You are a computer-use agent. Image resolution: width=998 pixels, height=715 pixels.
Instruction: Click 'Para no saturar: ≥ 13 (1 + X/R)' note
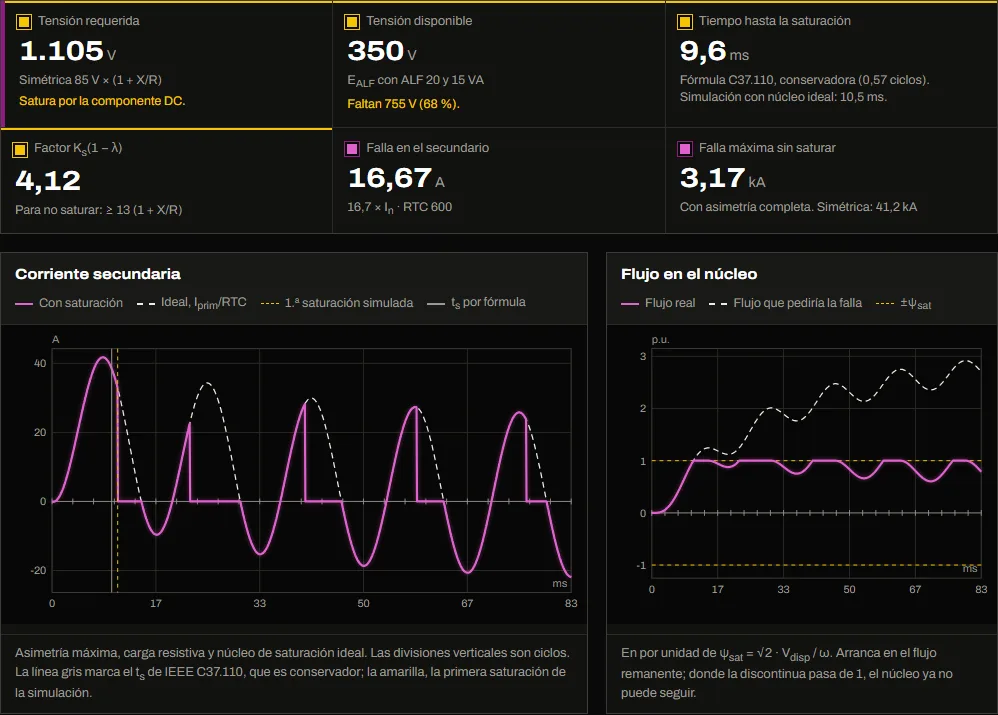99,209
